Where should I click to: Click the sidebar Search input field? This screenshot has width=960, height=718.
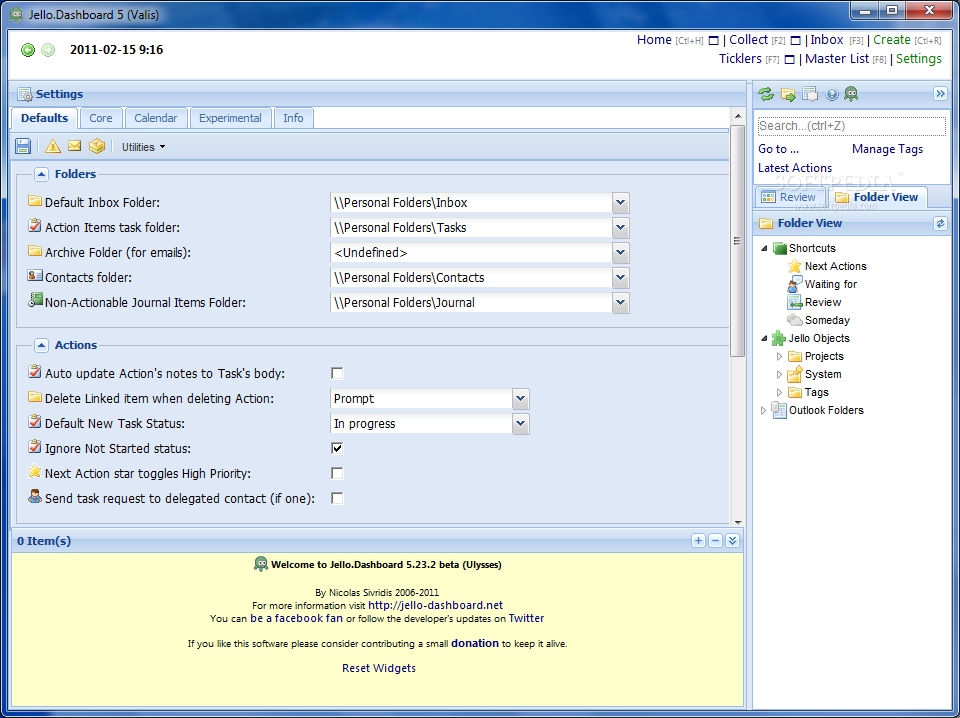coord(851,126)
